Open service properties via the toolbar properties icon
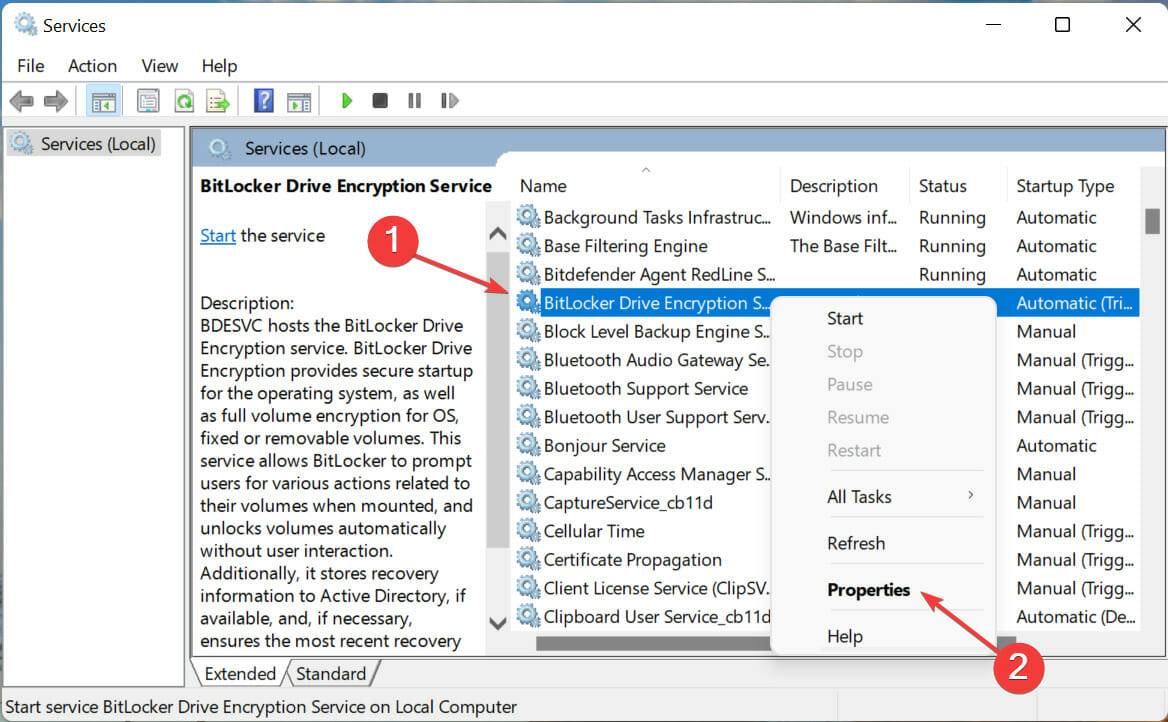The height and width of the screenshot is (722, 1168). [148, 100]
